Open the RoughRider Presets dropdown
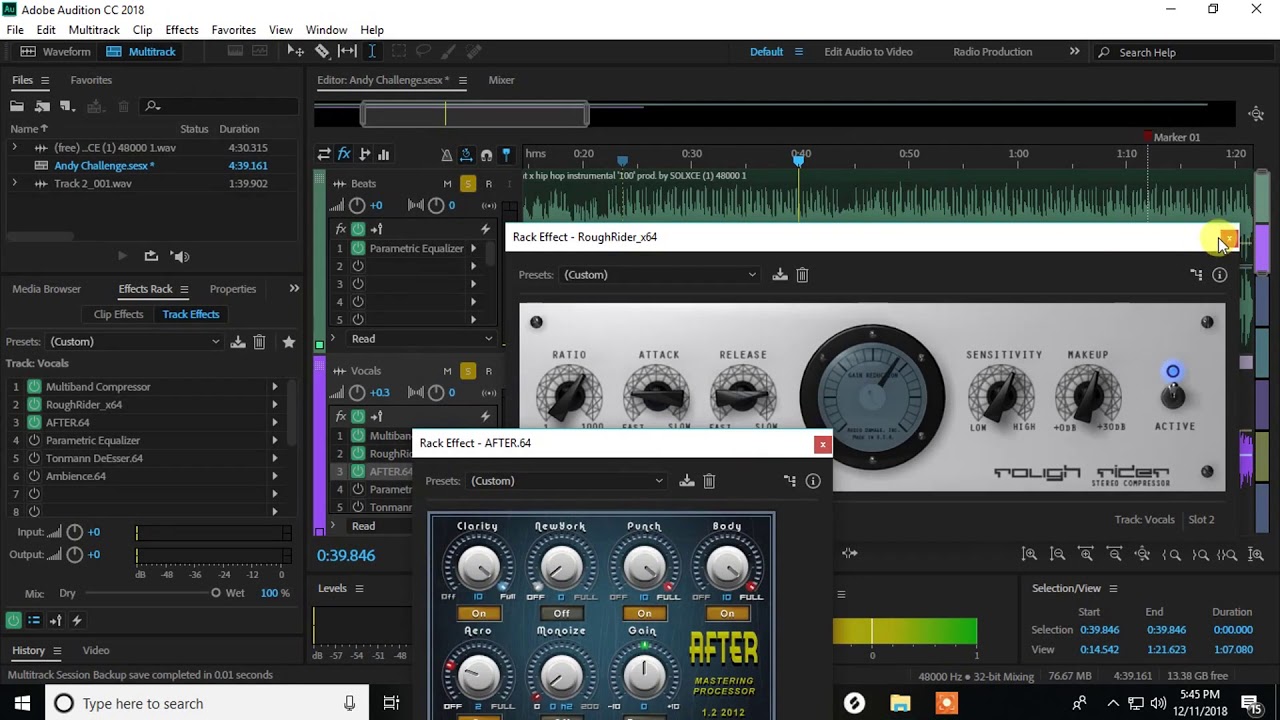 [659, 275]
